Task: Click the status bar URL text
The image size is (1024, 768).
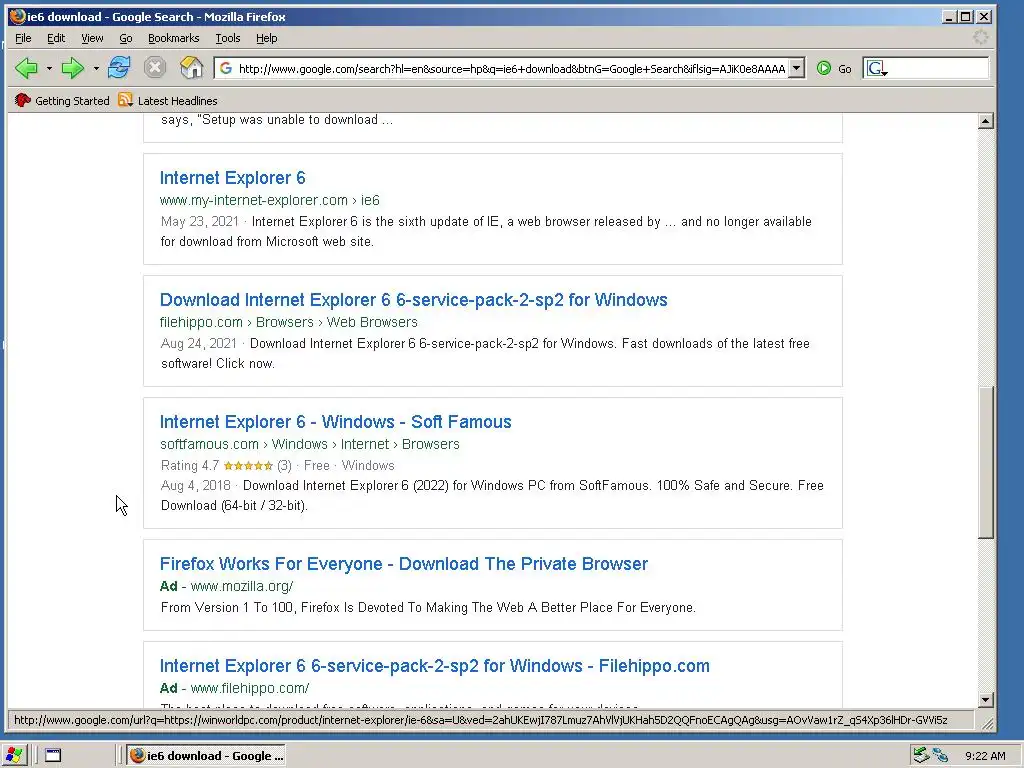Action: [481, 720]
